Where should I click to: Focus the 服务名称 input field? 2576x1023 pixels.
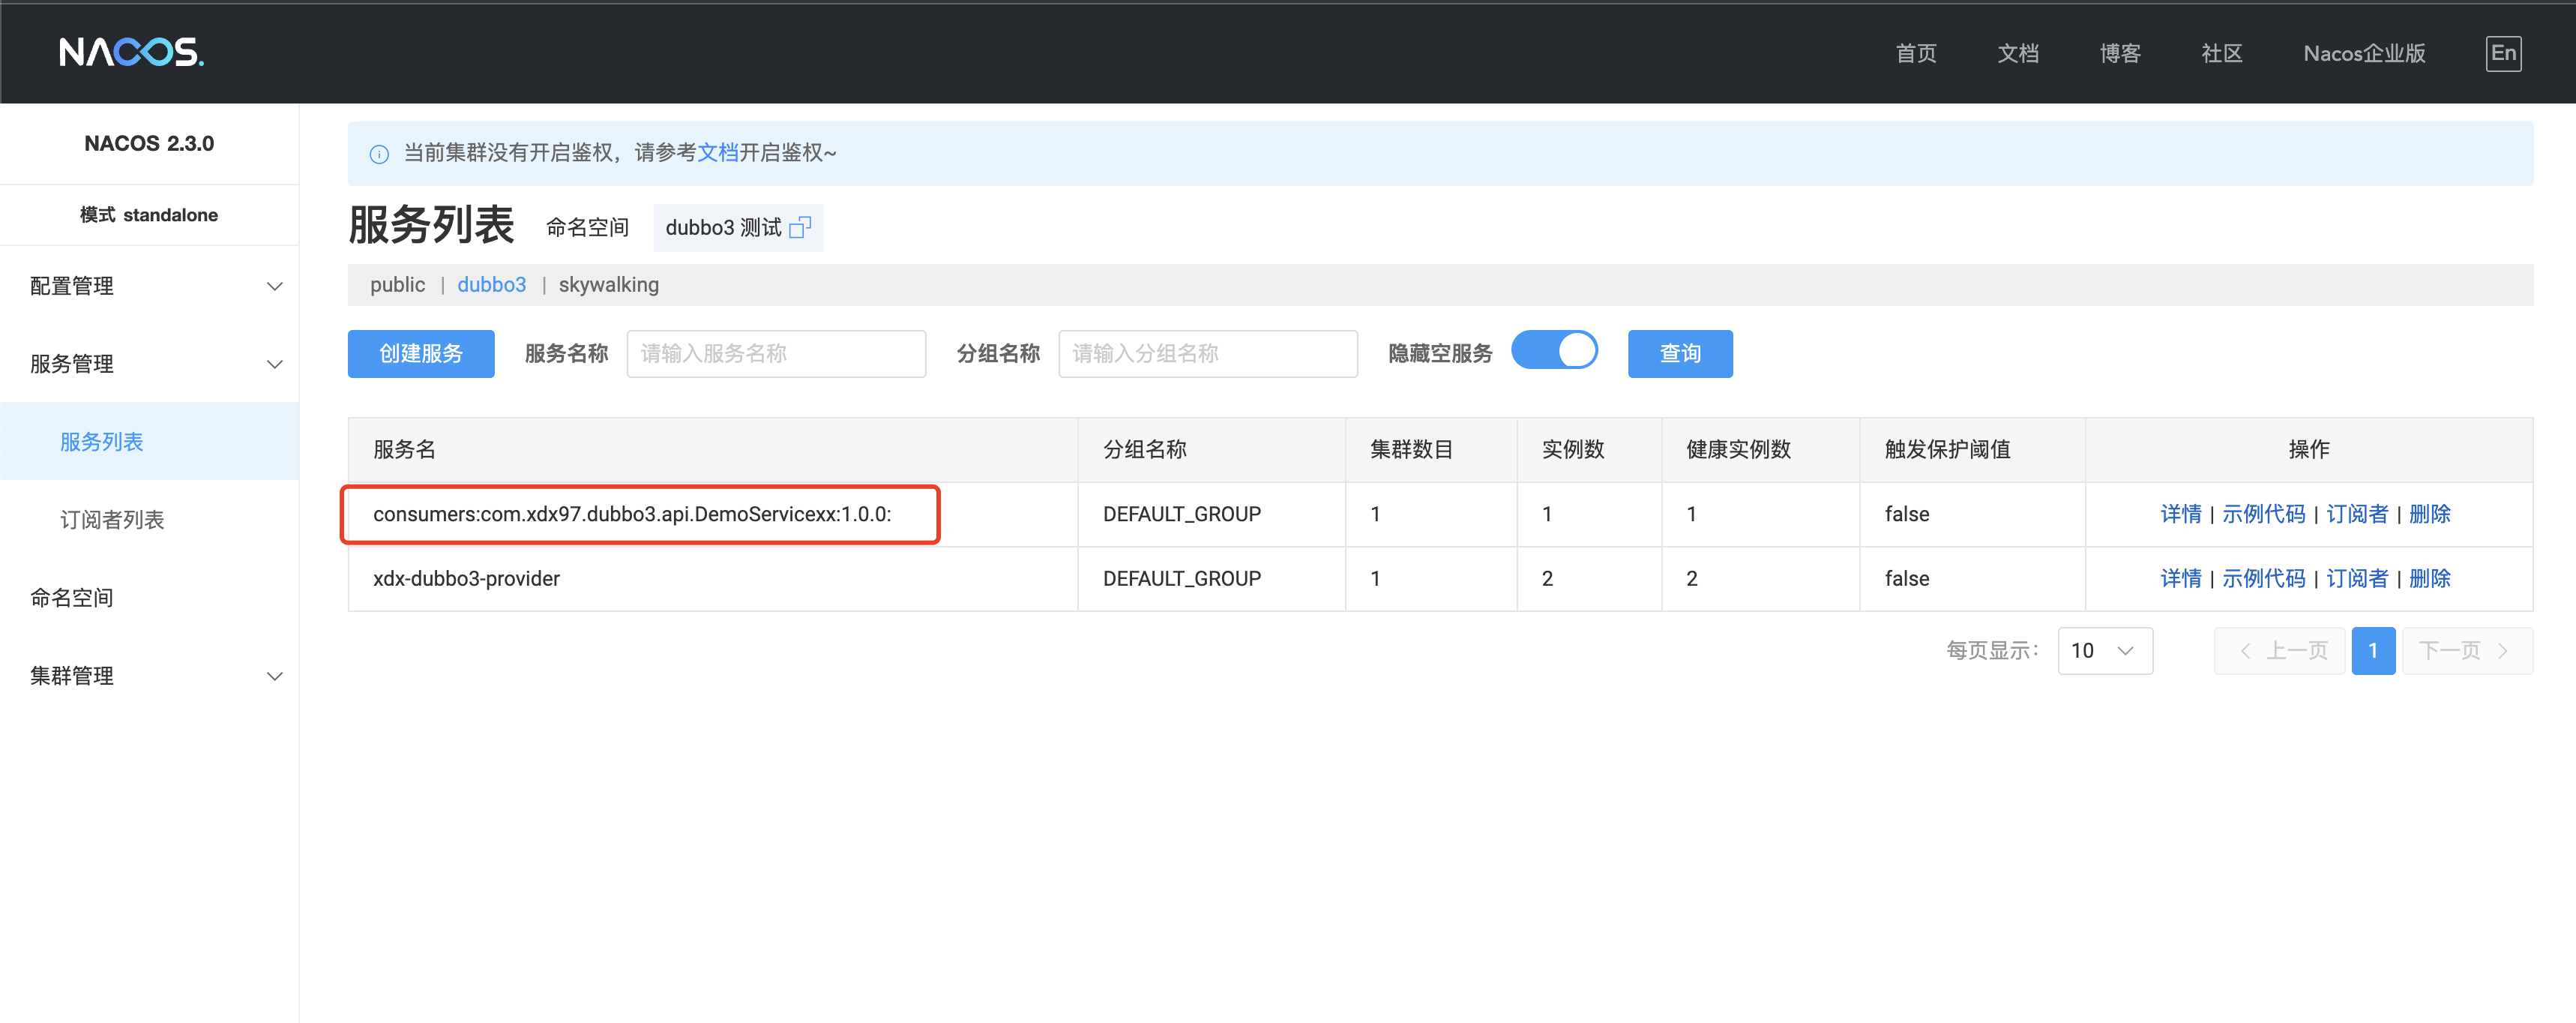[775, 354]
